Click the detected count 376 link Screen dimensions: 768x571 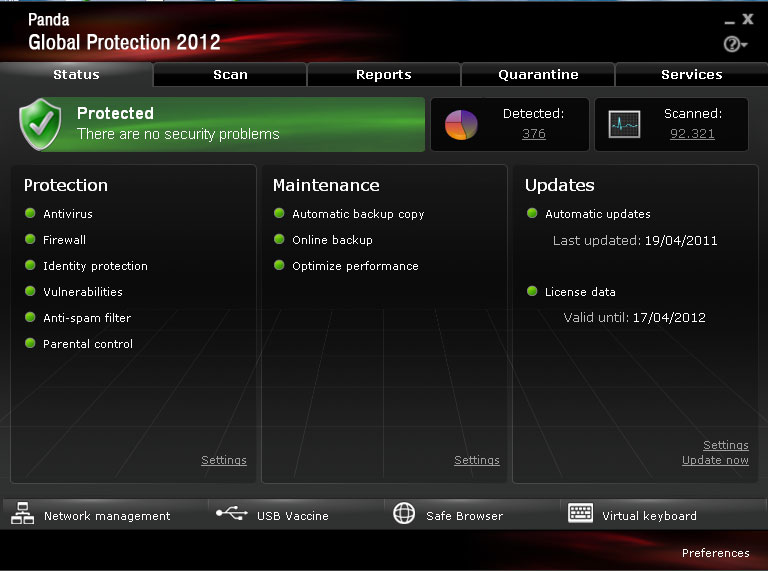pos(533,134)
